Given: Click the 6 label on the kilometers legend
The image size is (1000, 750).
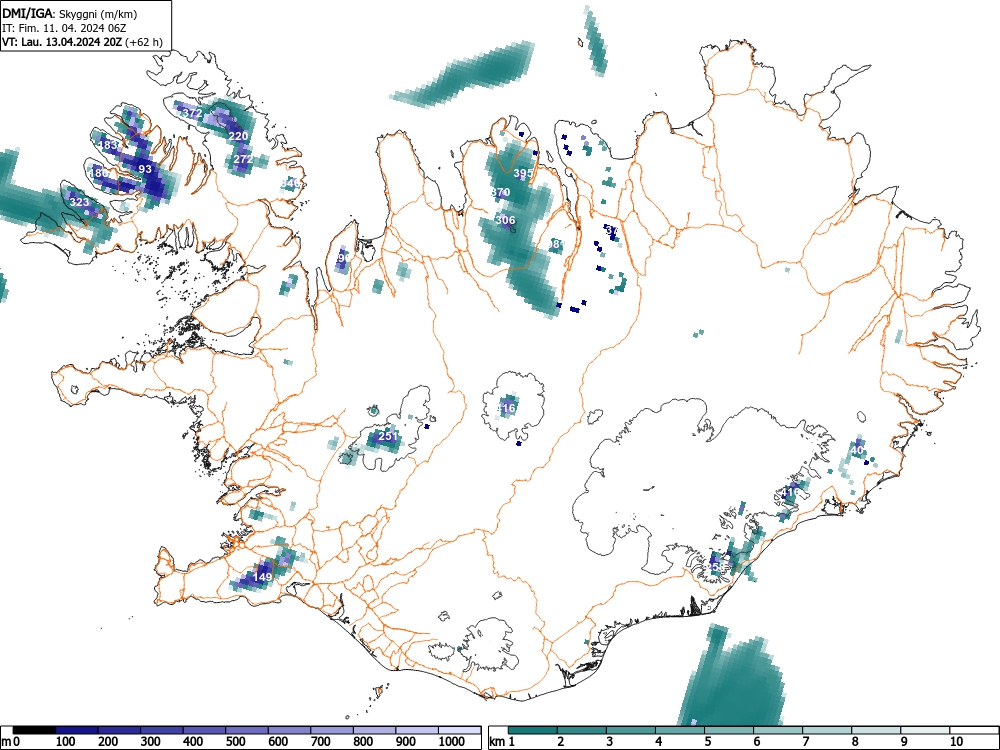Looking at the screenshot, I should [x=756, y=742].
